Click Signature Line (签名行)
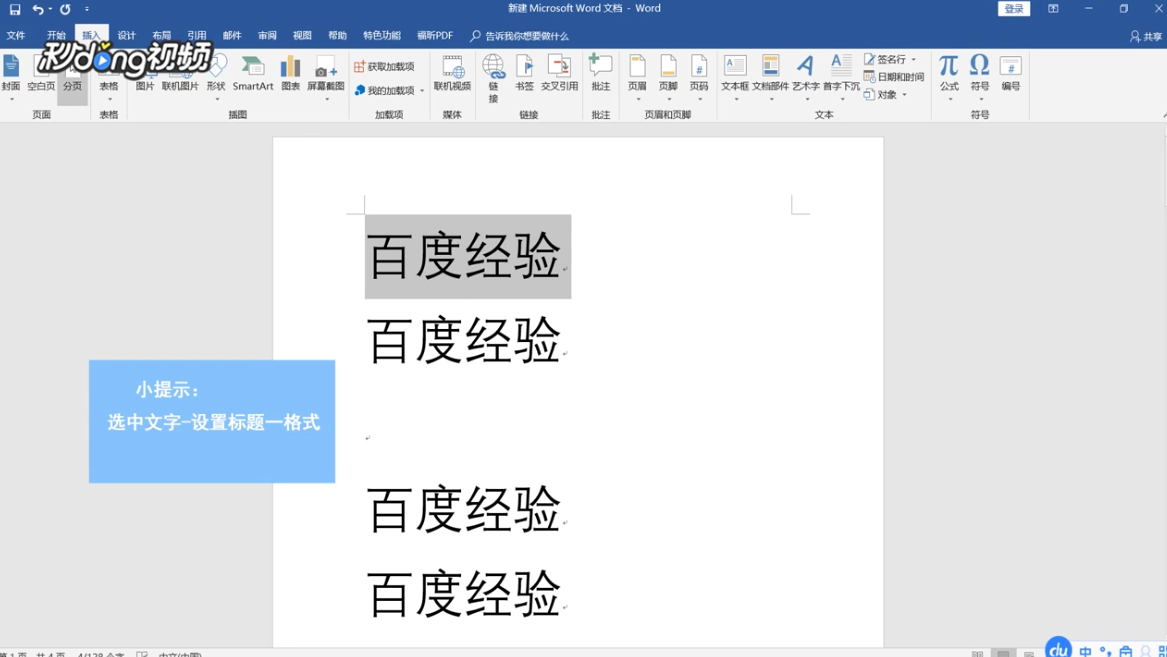The width and height of the screenshot is (1167, 657). [x=885, y=60]
